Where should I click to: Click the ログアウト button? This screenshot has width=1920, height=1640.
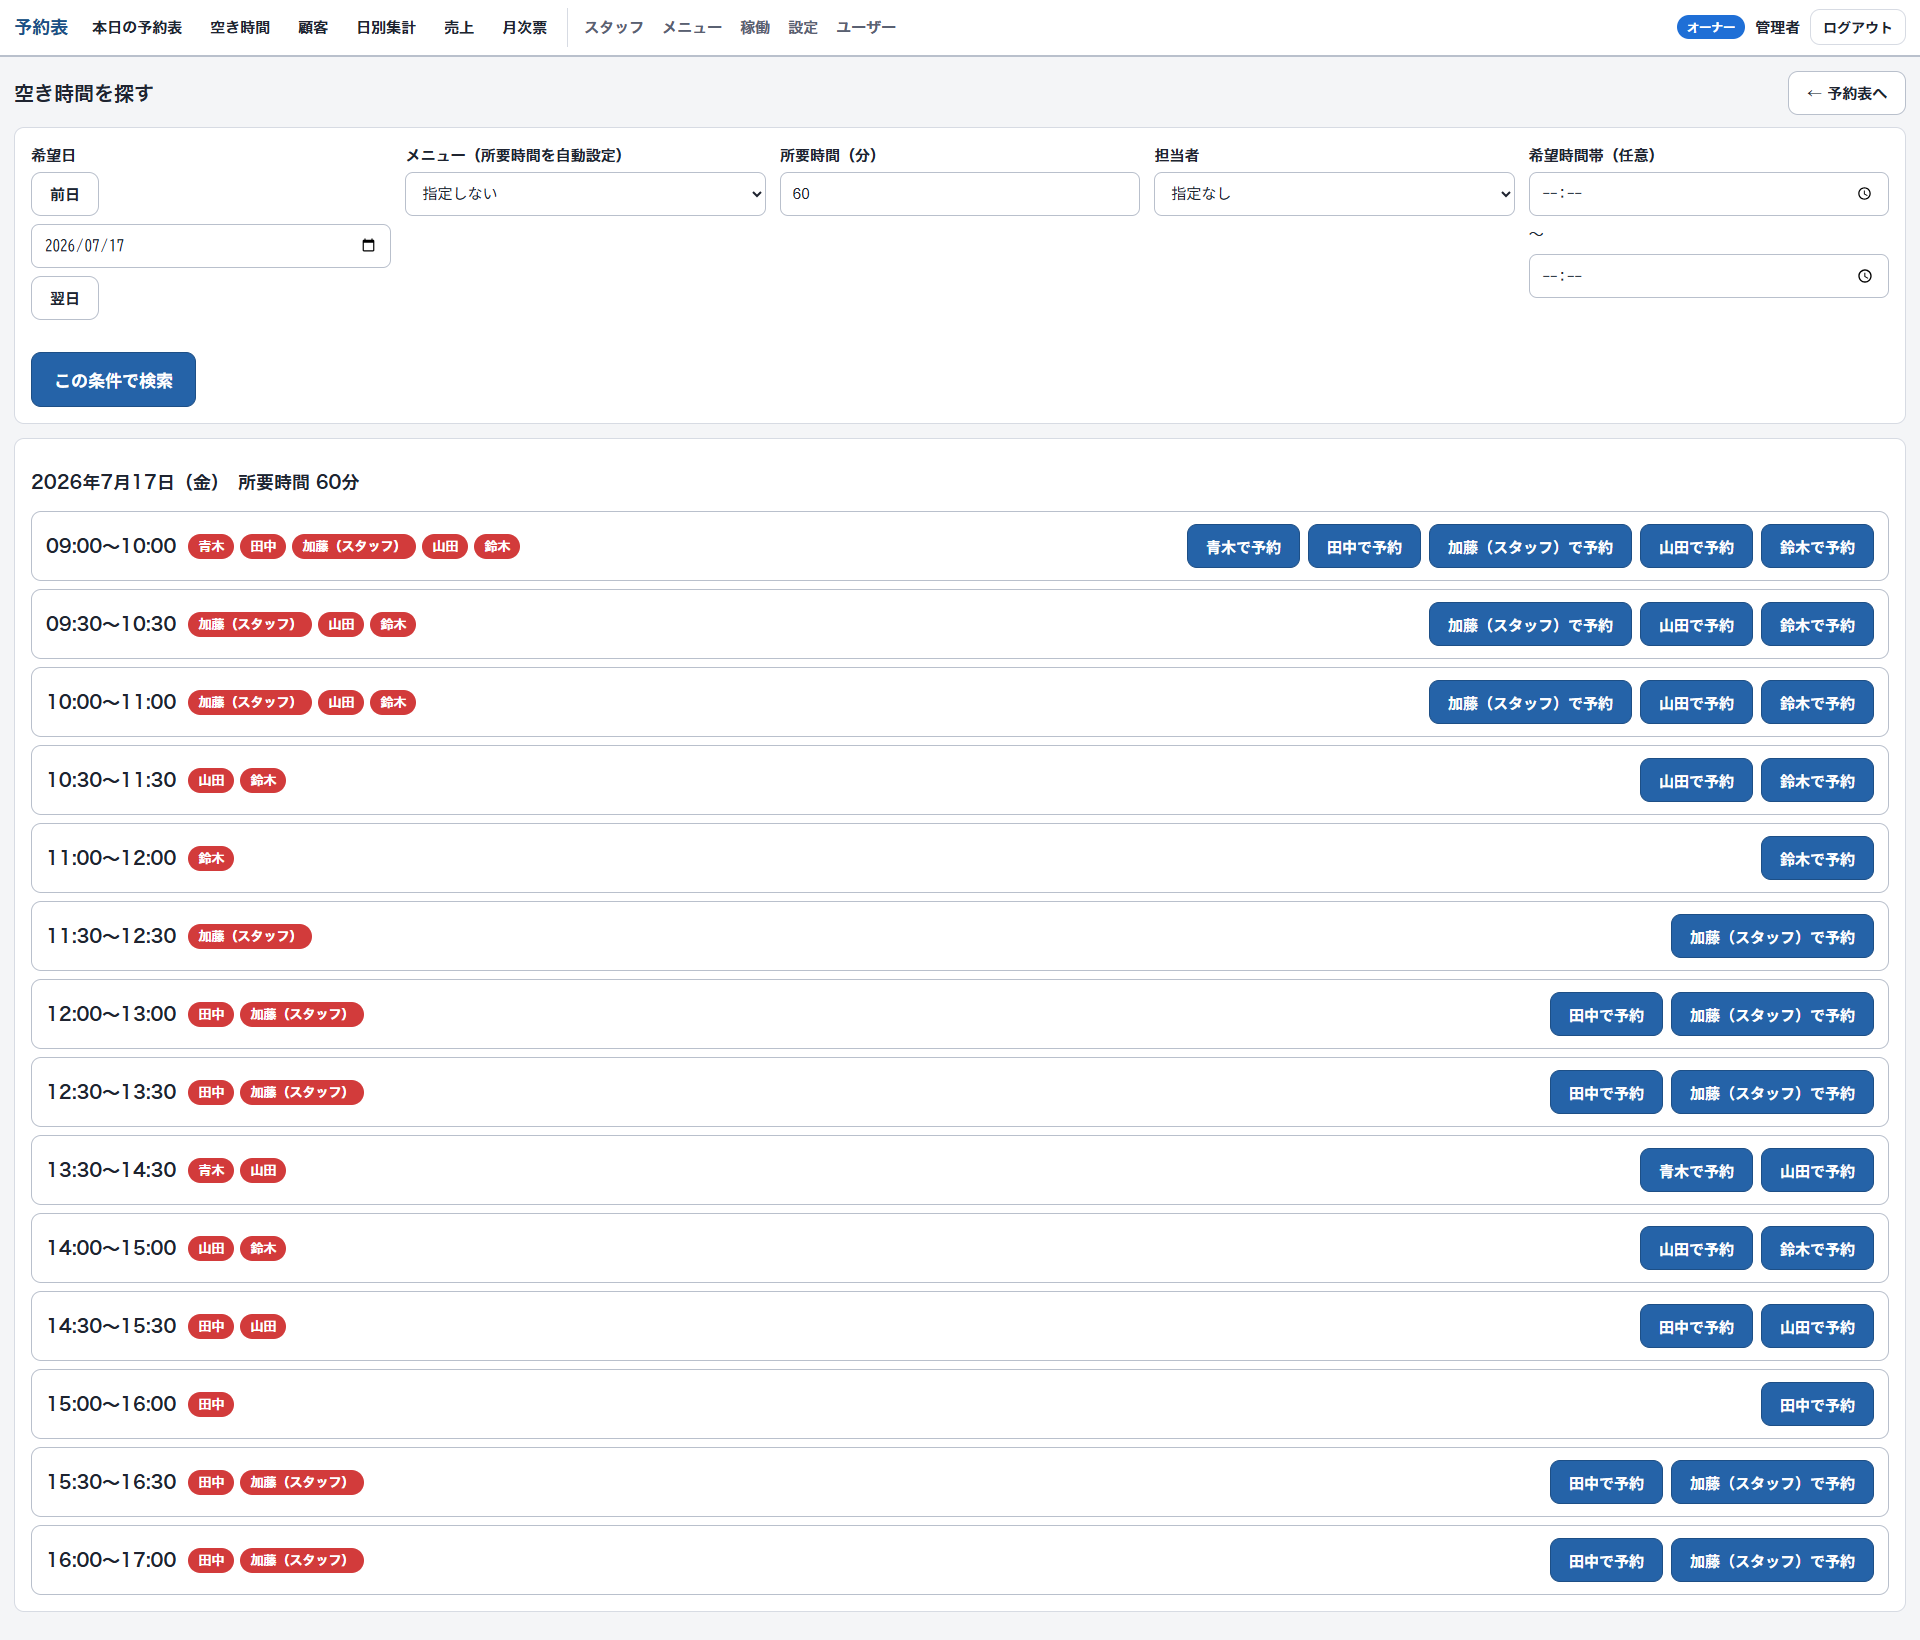1857,27
